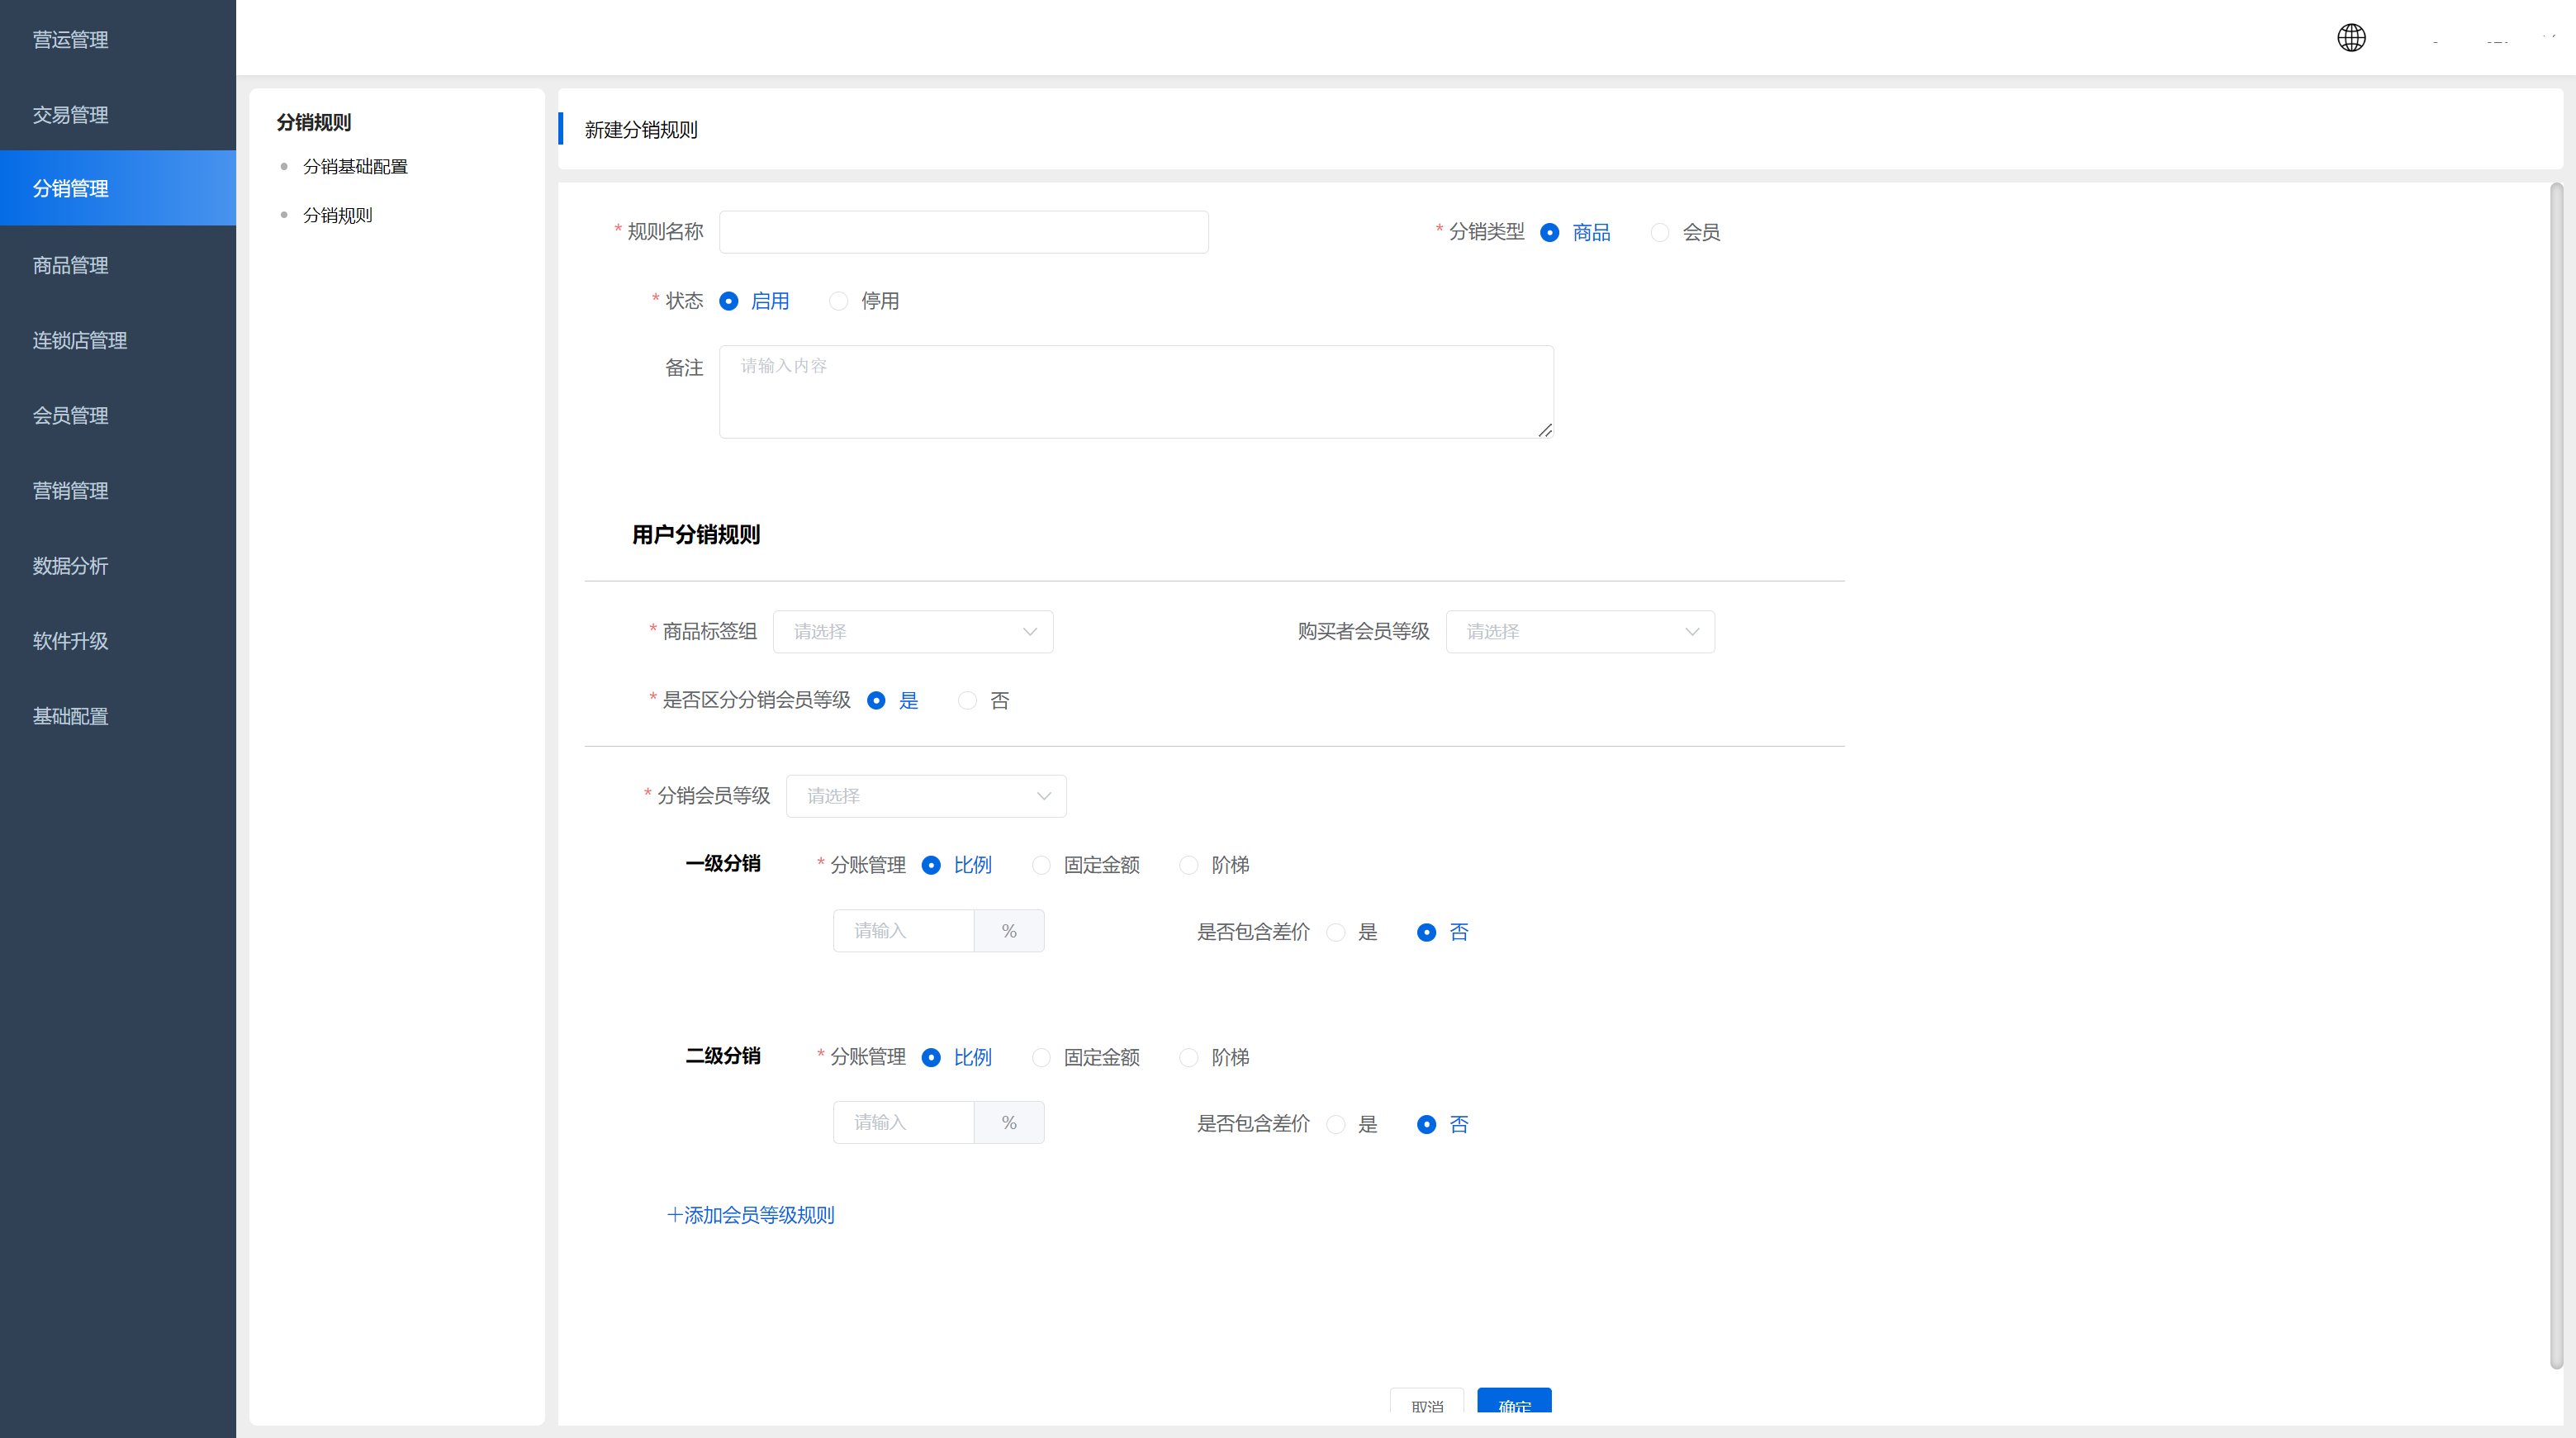The height and width of the screenshot is (1438, 2576).
Task: Click the 备注 textarea resize handle
Action: click(x=1545, y=430)
